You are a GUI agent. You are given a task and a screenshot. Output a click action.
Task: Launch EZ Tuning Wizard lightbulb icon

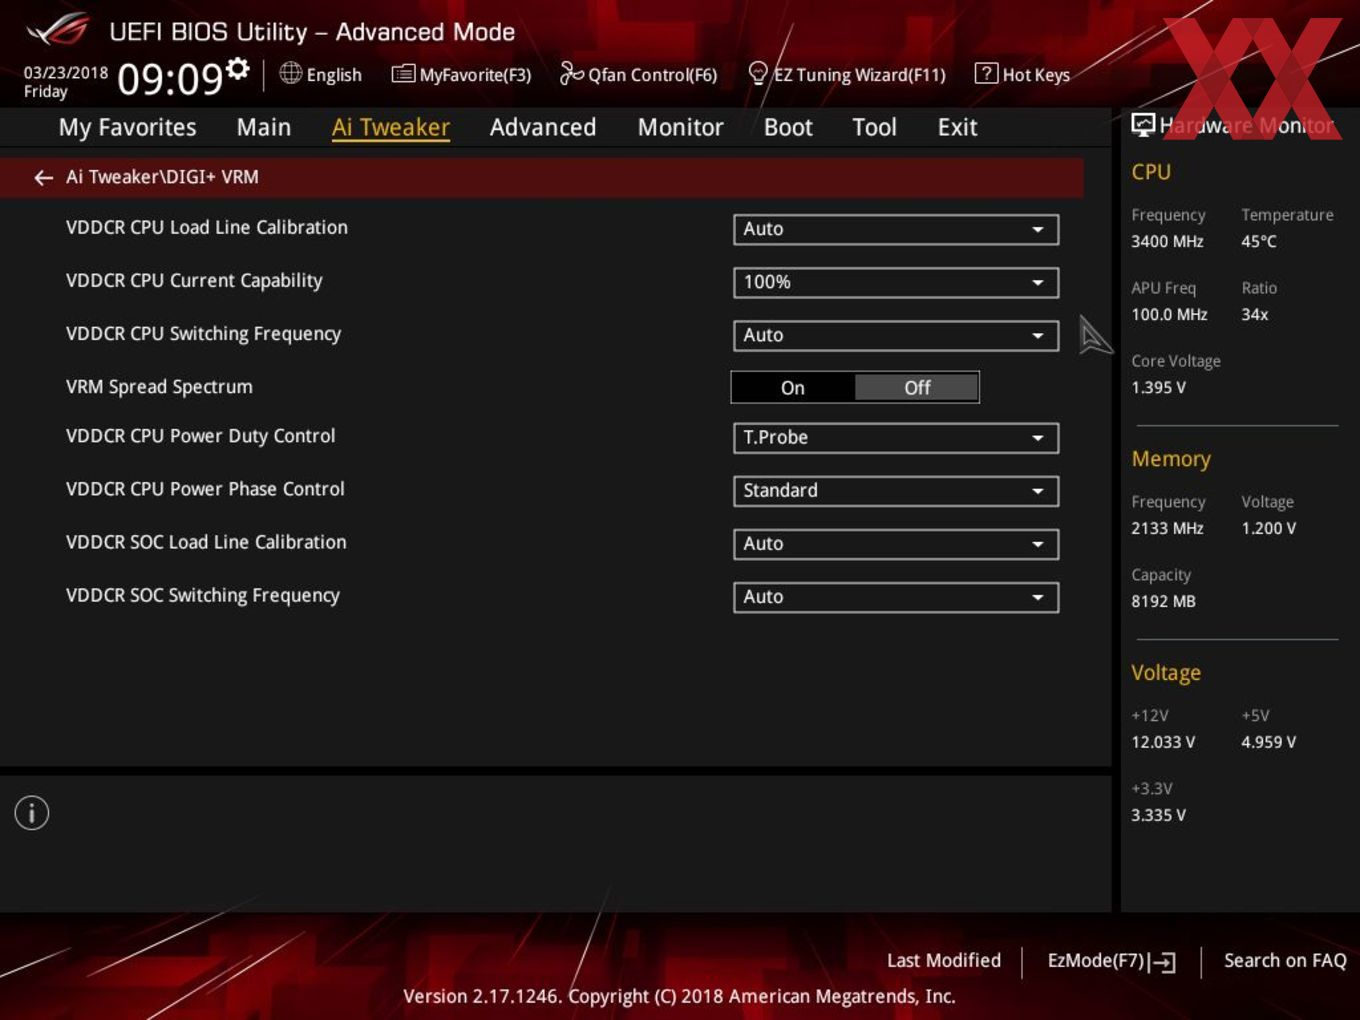pyautogui.click(x=758, y=73)
